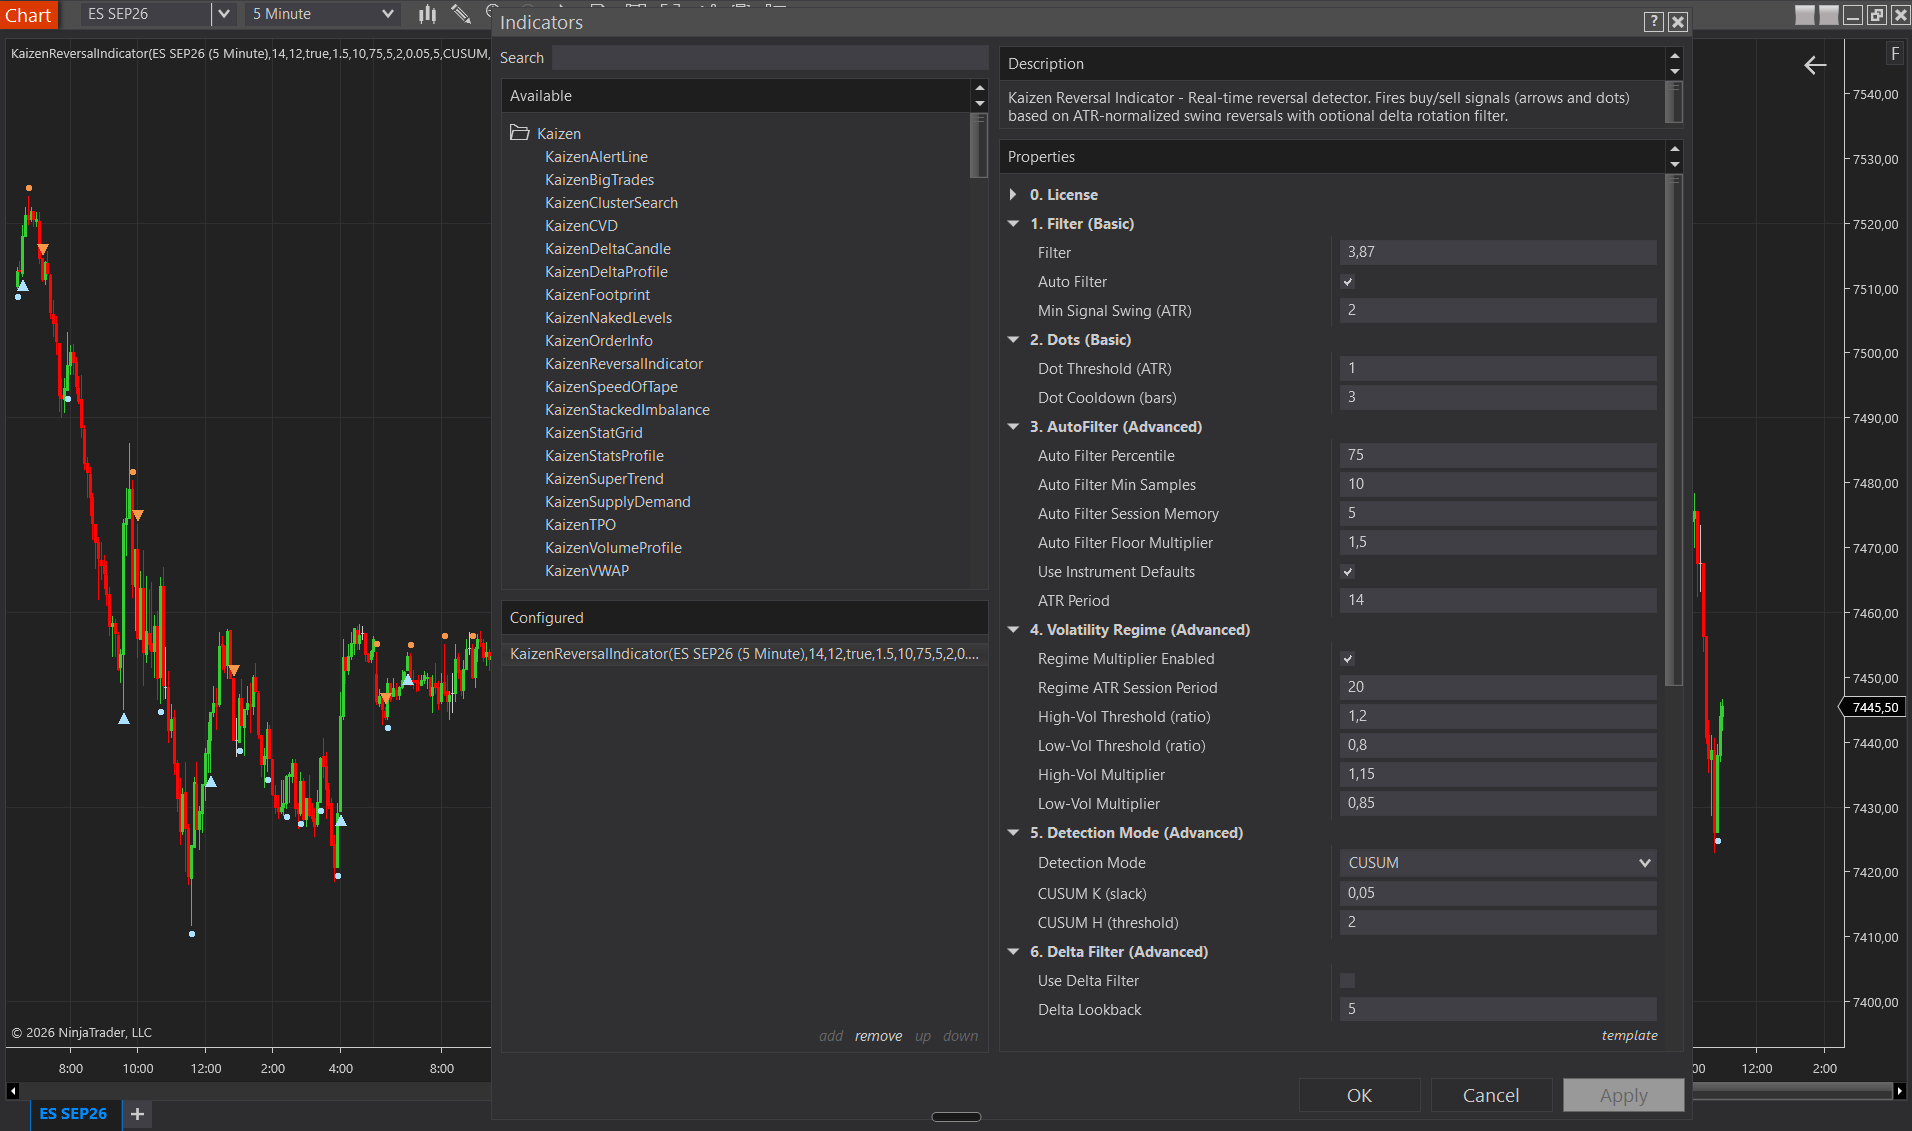
Task: Click the template link
Action: coord(1629,1035)
